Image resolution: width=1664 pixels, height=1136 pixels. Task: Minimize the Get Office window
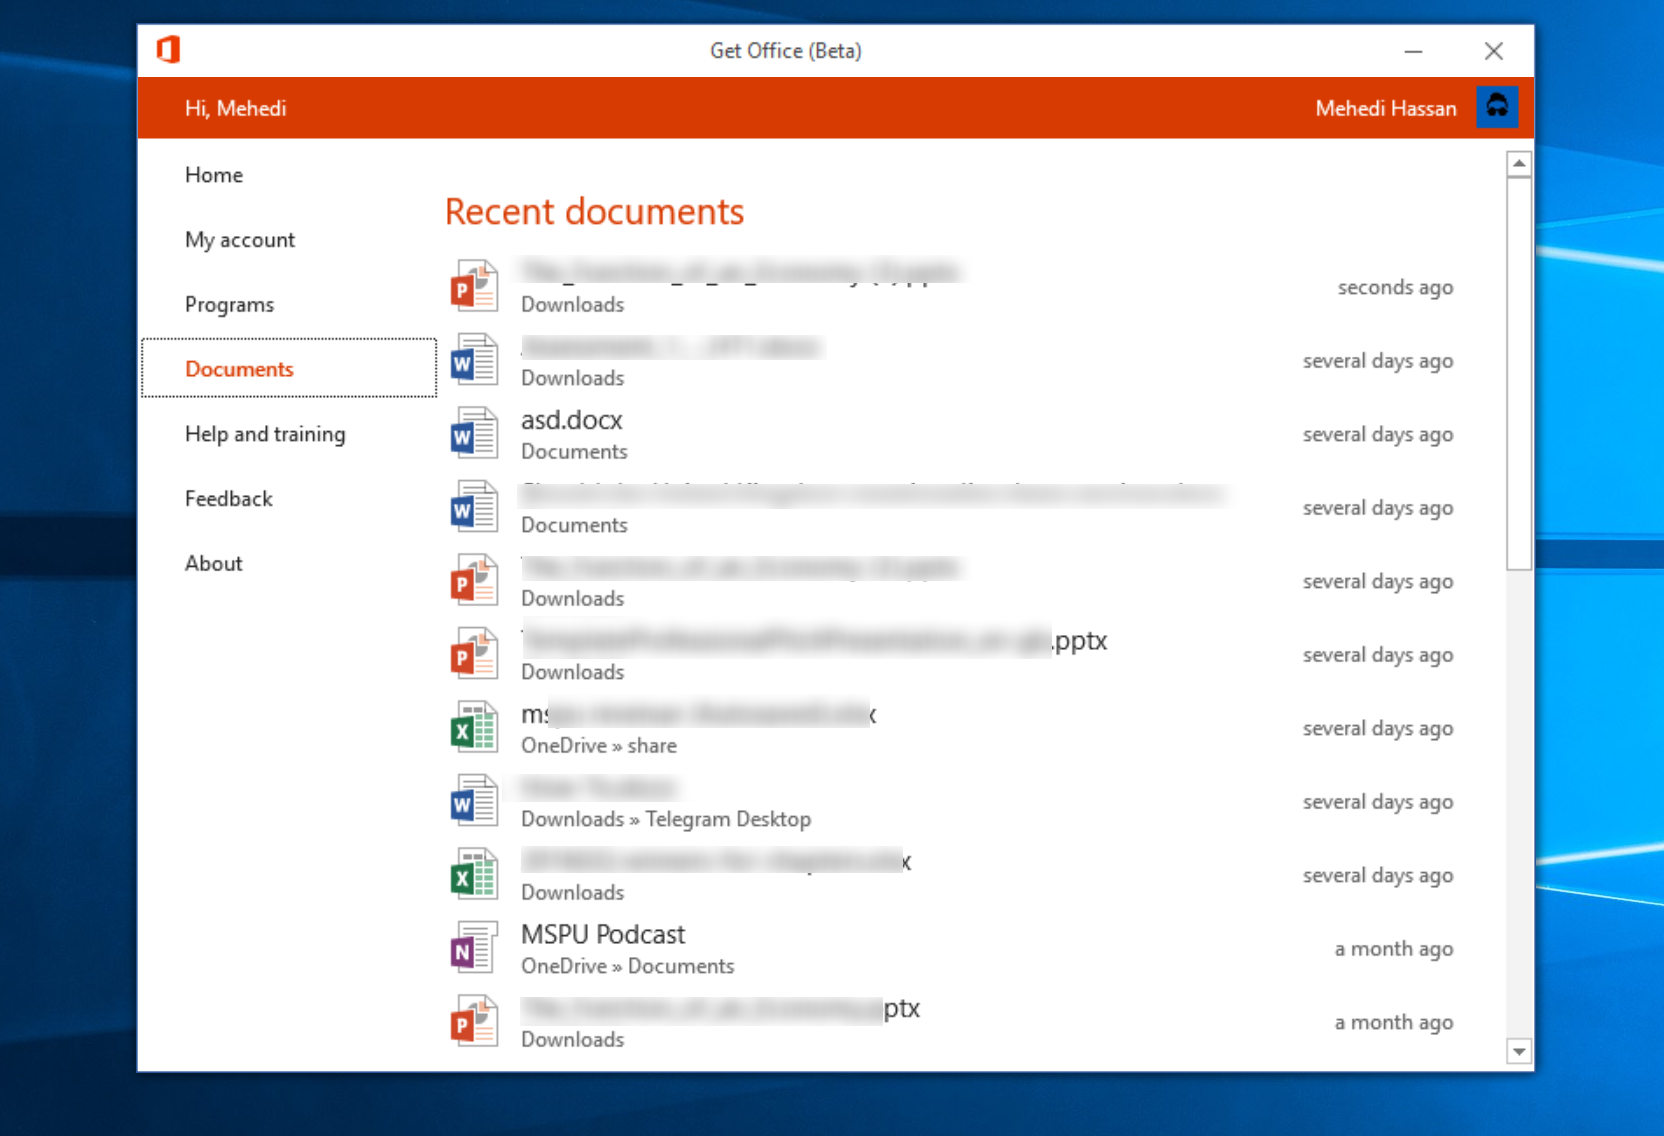[1412, 51]
